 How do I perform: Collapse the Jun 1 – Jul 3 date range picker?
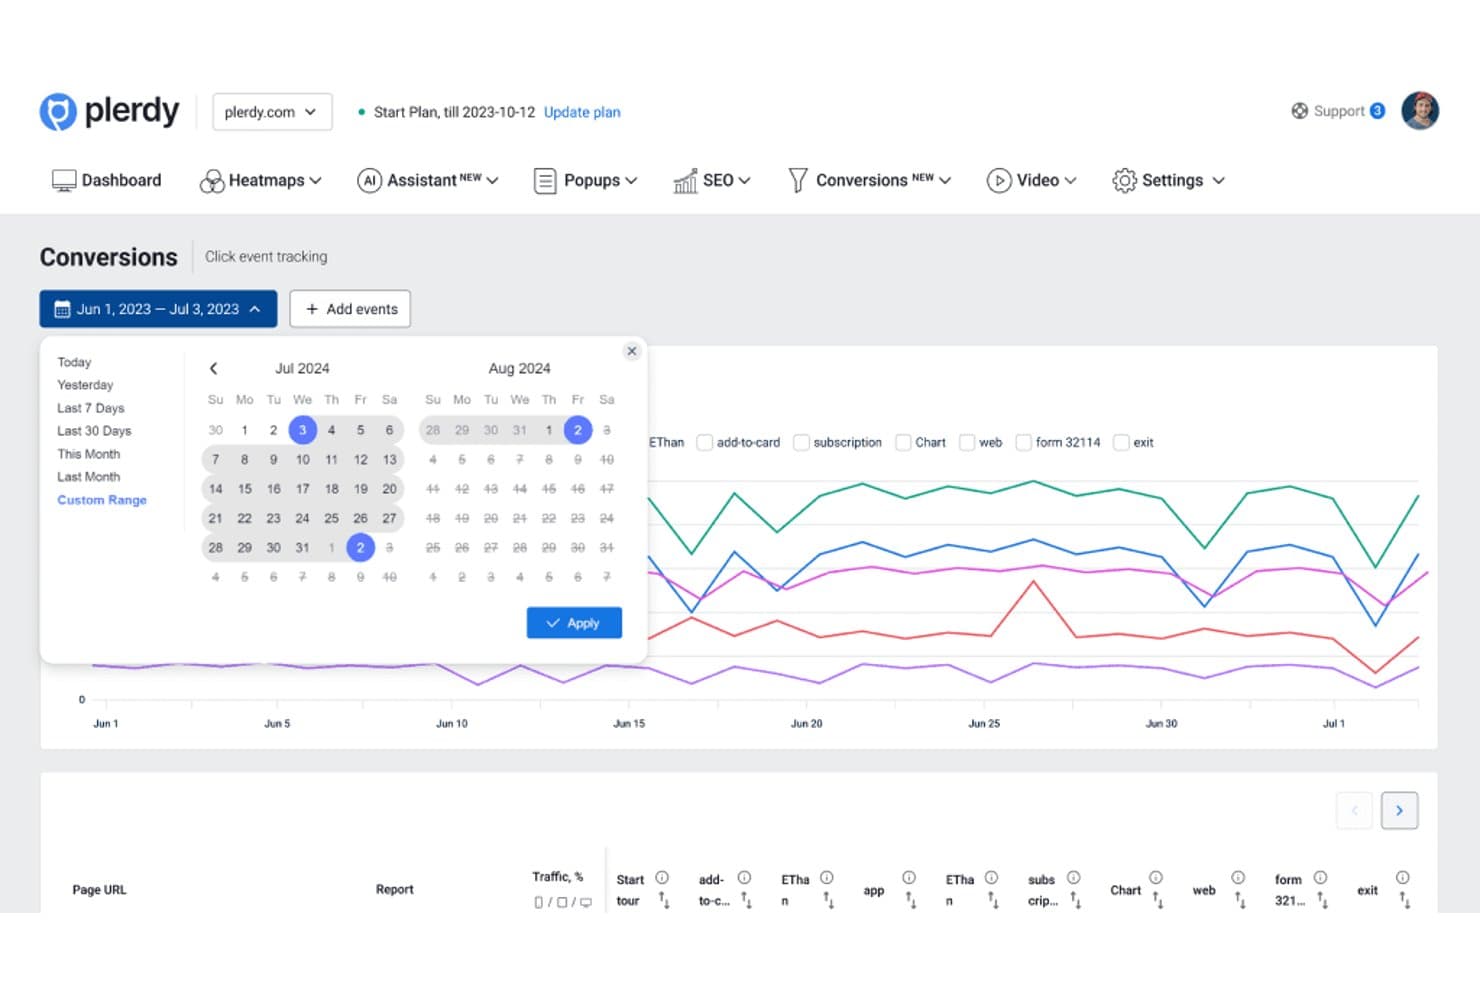pos(158,309)
